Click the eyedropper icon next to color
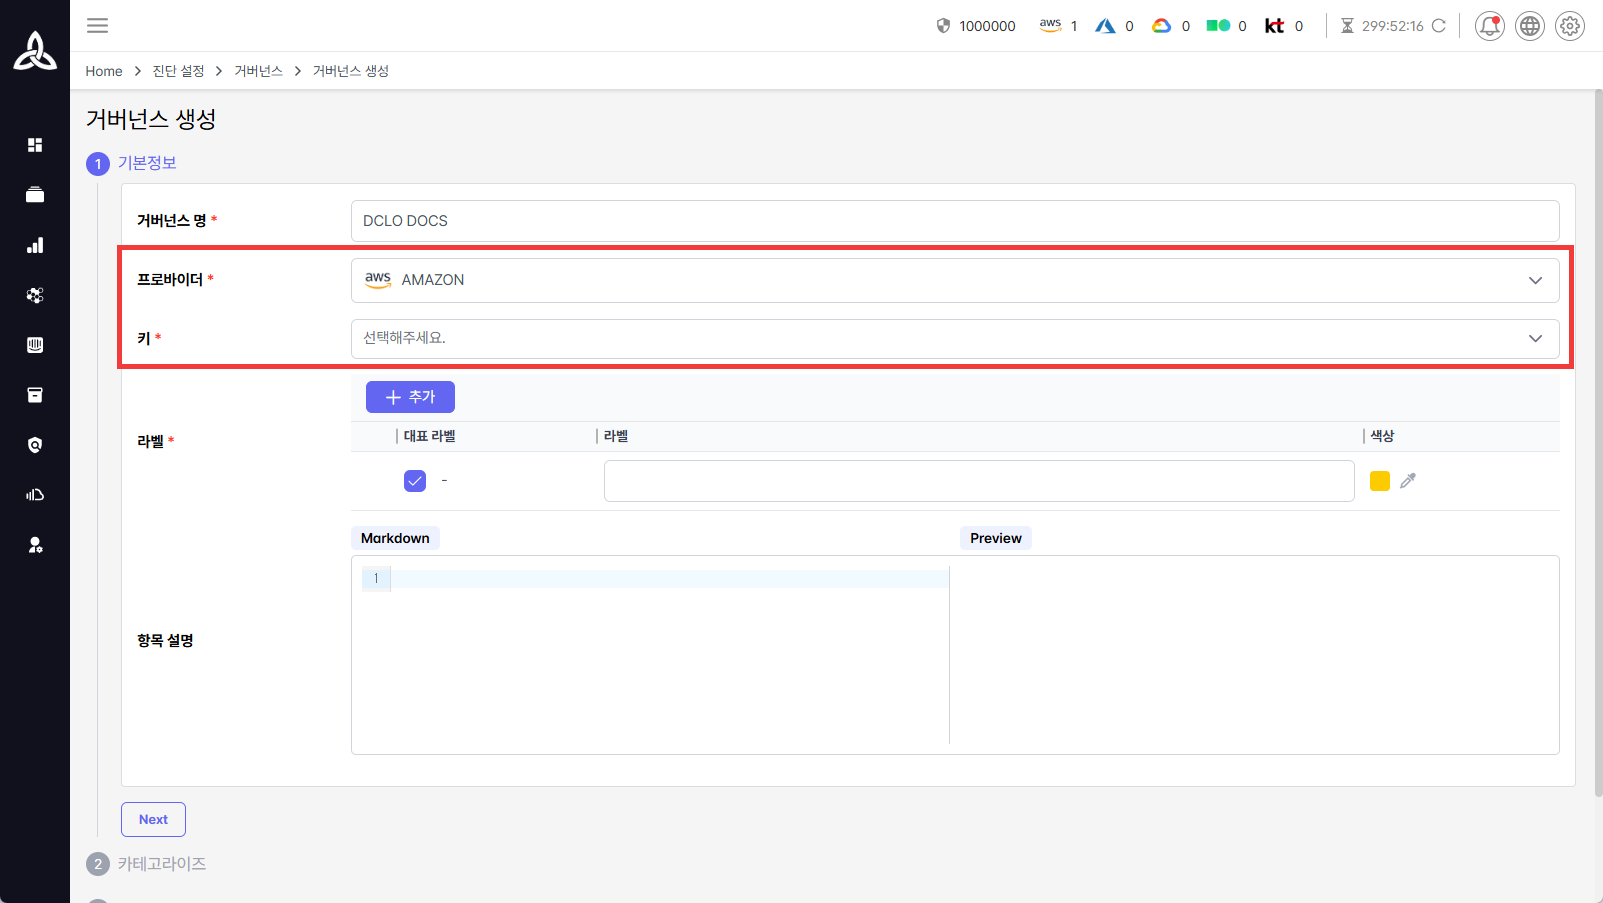The image size is (1603, 903). (x=1408, y=481)
